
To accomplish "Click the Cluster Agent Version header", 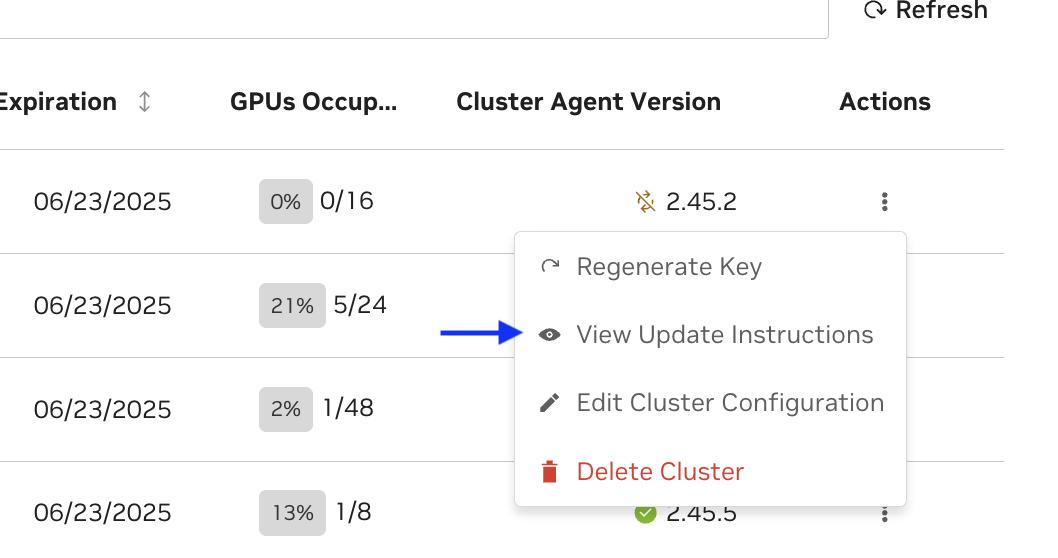I will [x=588, y=102].
